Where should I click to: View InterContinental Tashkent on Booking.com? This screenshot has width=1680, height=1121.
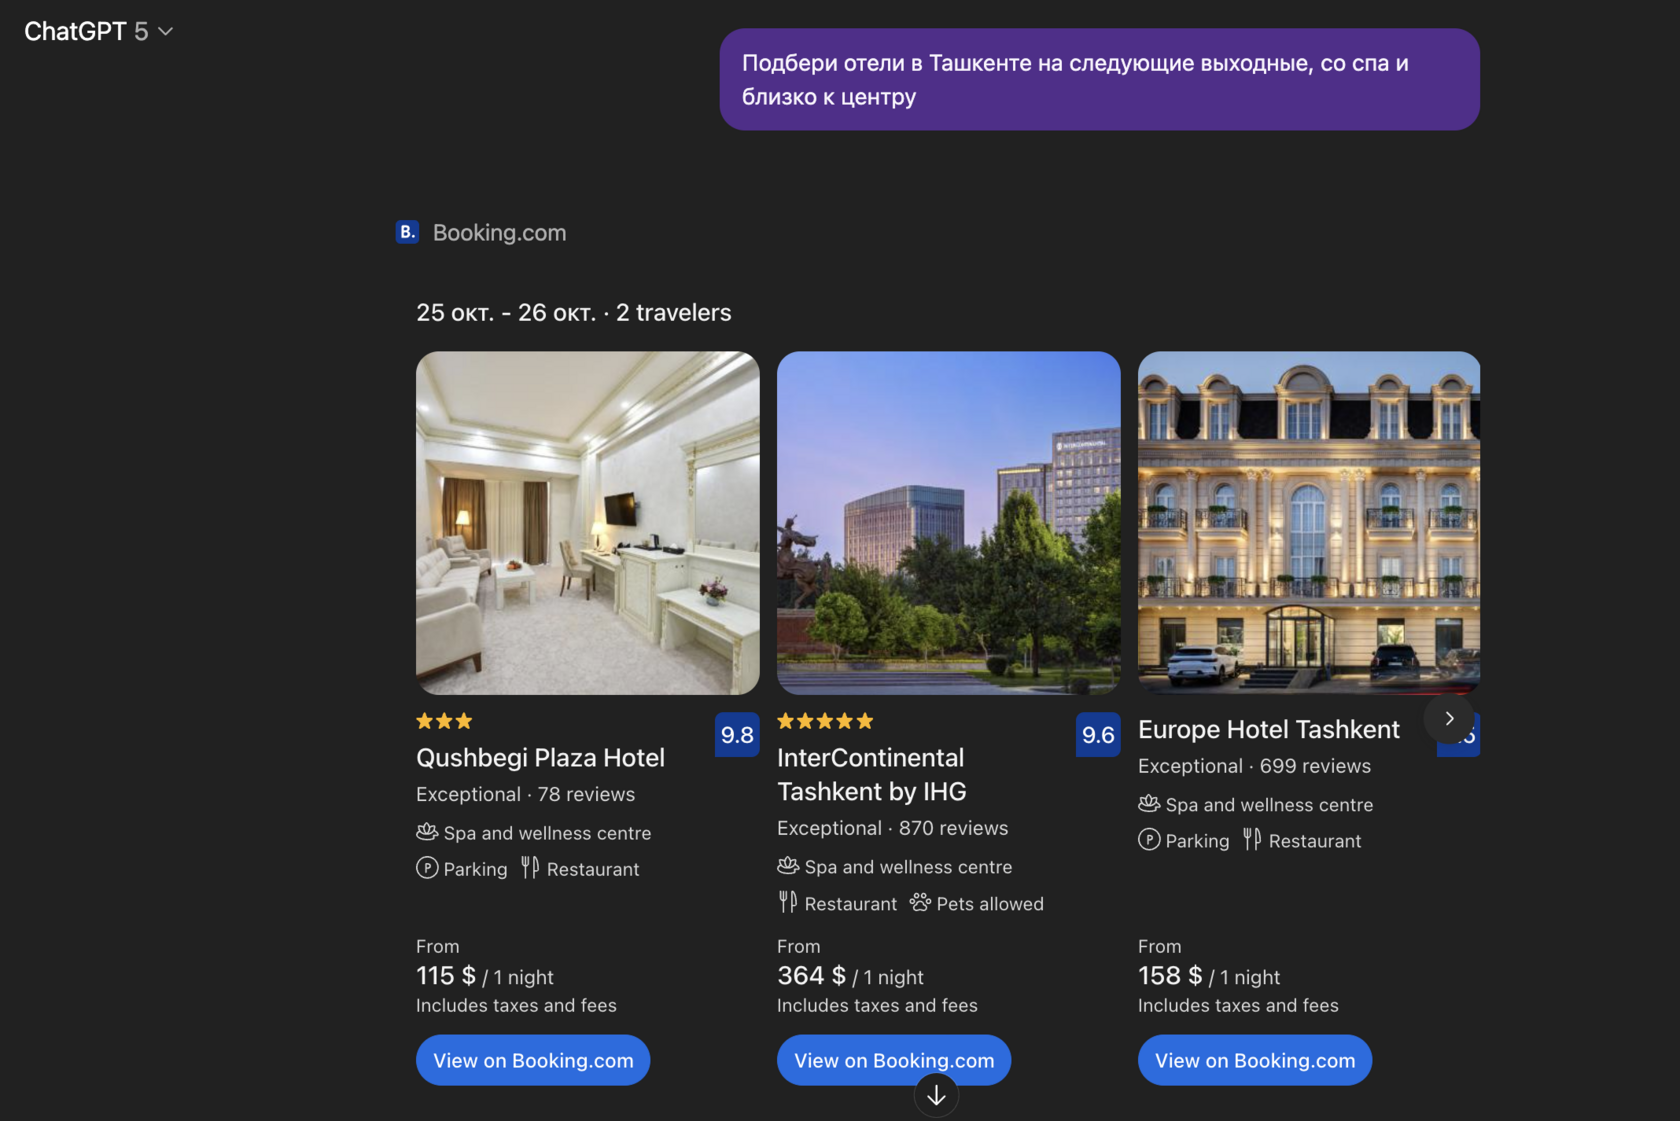(894, 1060)
